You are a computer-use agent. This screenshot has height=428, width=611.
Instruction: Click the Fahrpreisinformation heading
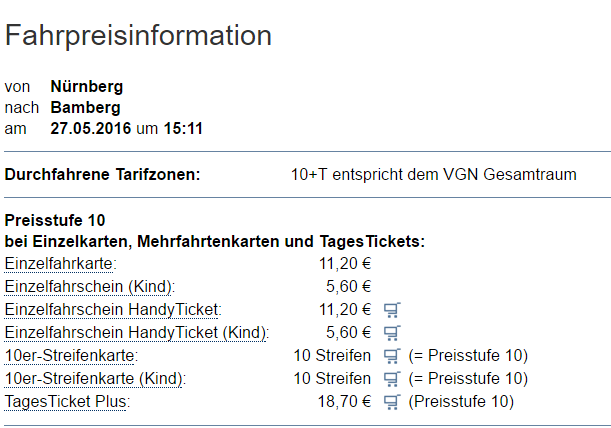138,36
